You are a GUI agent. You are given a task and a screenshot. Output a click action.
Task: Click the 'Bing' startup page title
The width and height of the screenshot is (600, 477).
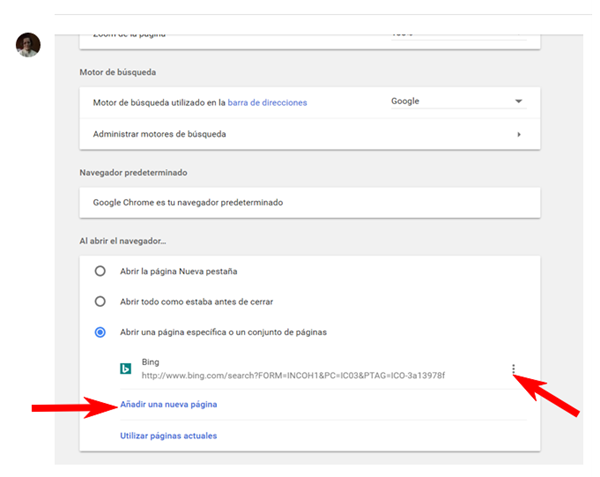151,361
